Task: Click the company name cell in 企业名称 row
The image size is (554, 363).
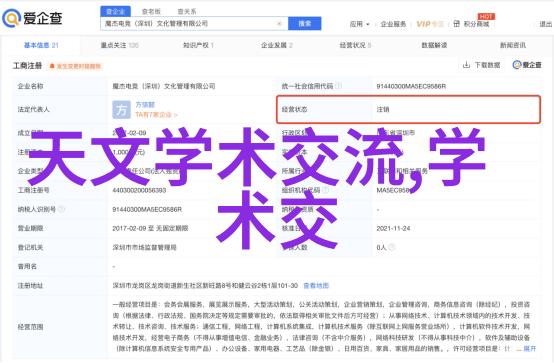Action: coord(164,86)
